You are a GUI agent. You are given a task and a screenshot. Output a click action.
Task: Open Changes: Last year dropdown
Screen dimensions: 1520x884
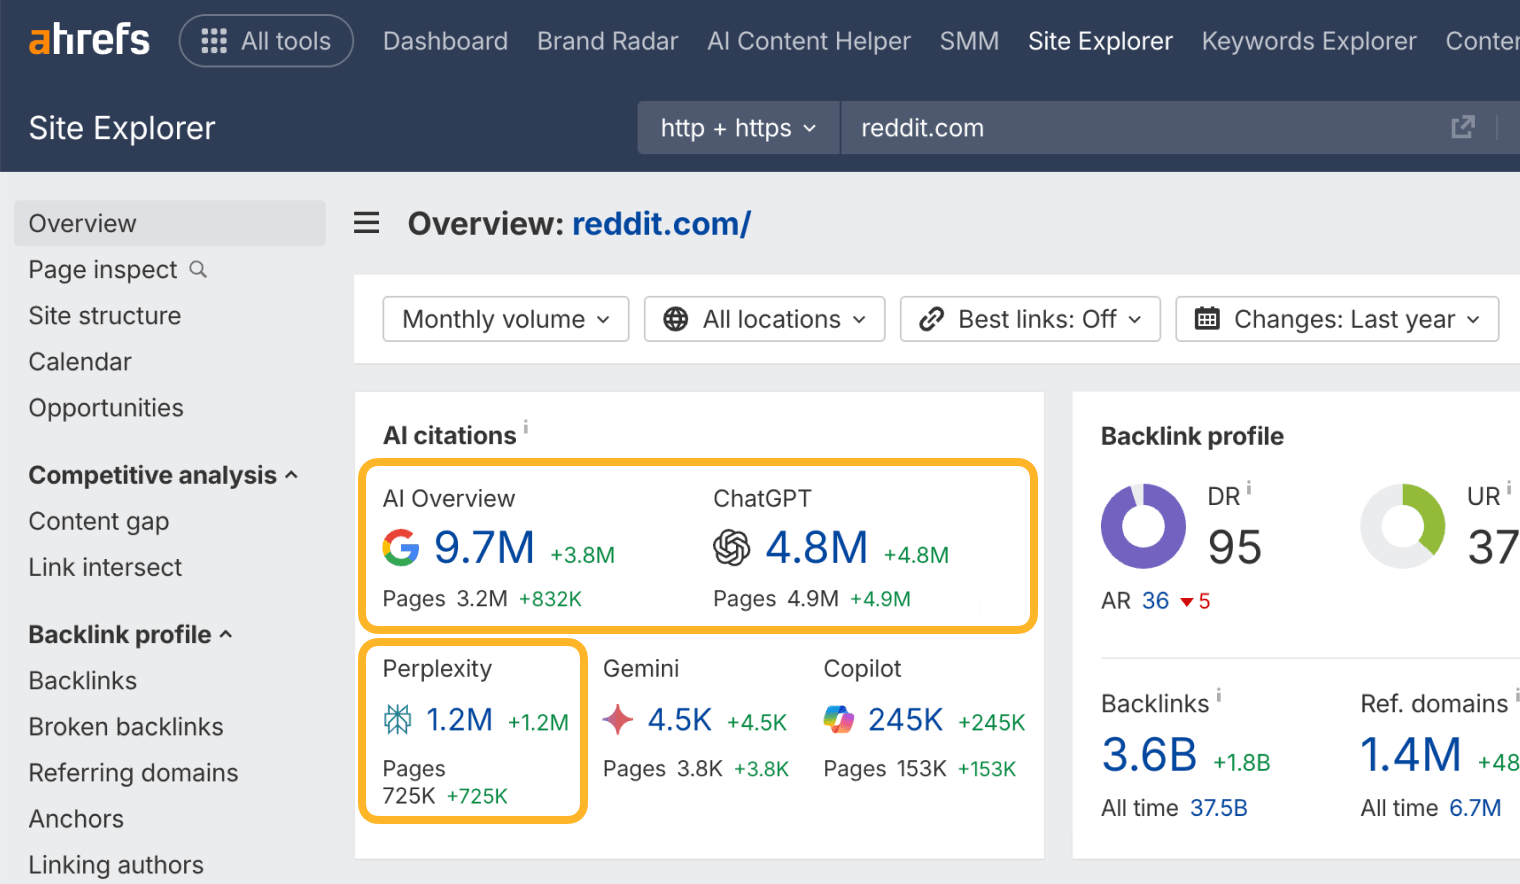[1337, 319]
